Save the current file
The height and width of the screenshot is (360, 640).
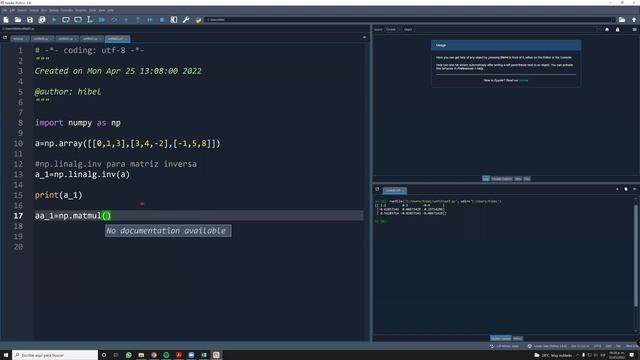(30, 20)
